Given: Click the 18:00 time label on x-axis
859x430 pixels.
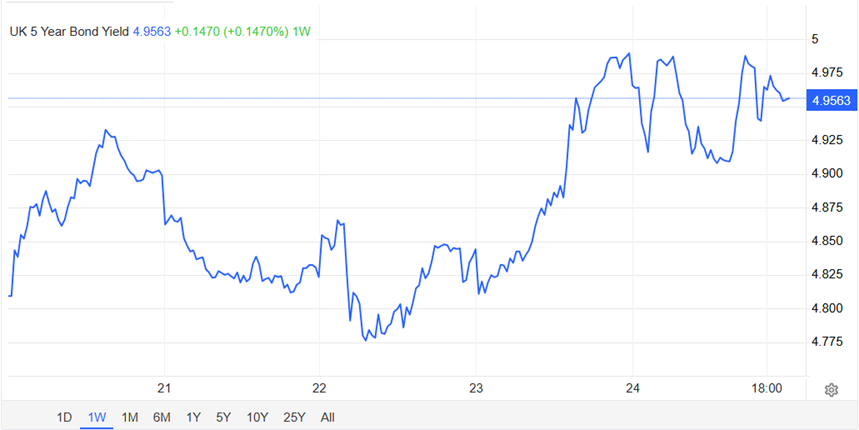Looking at the screenshot, I should click(766, 389).
